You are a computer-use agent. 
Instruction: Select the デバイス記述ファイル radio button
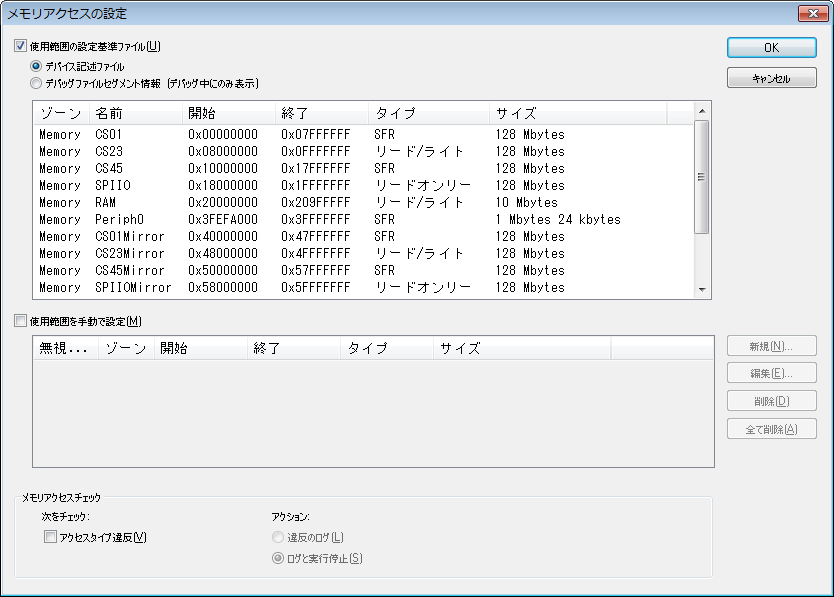(36, 66)
